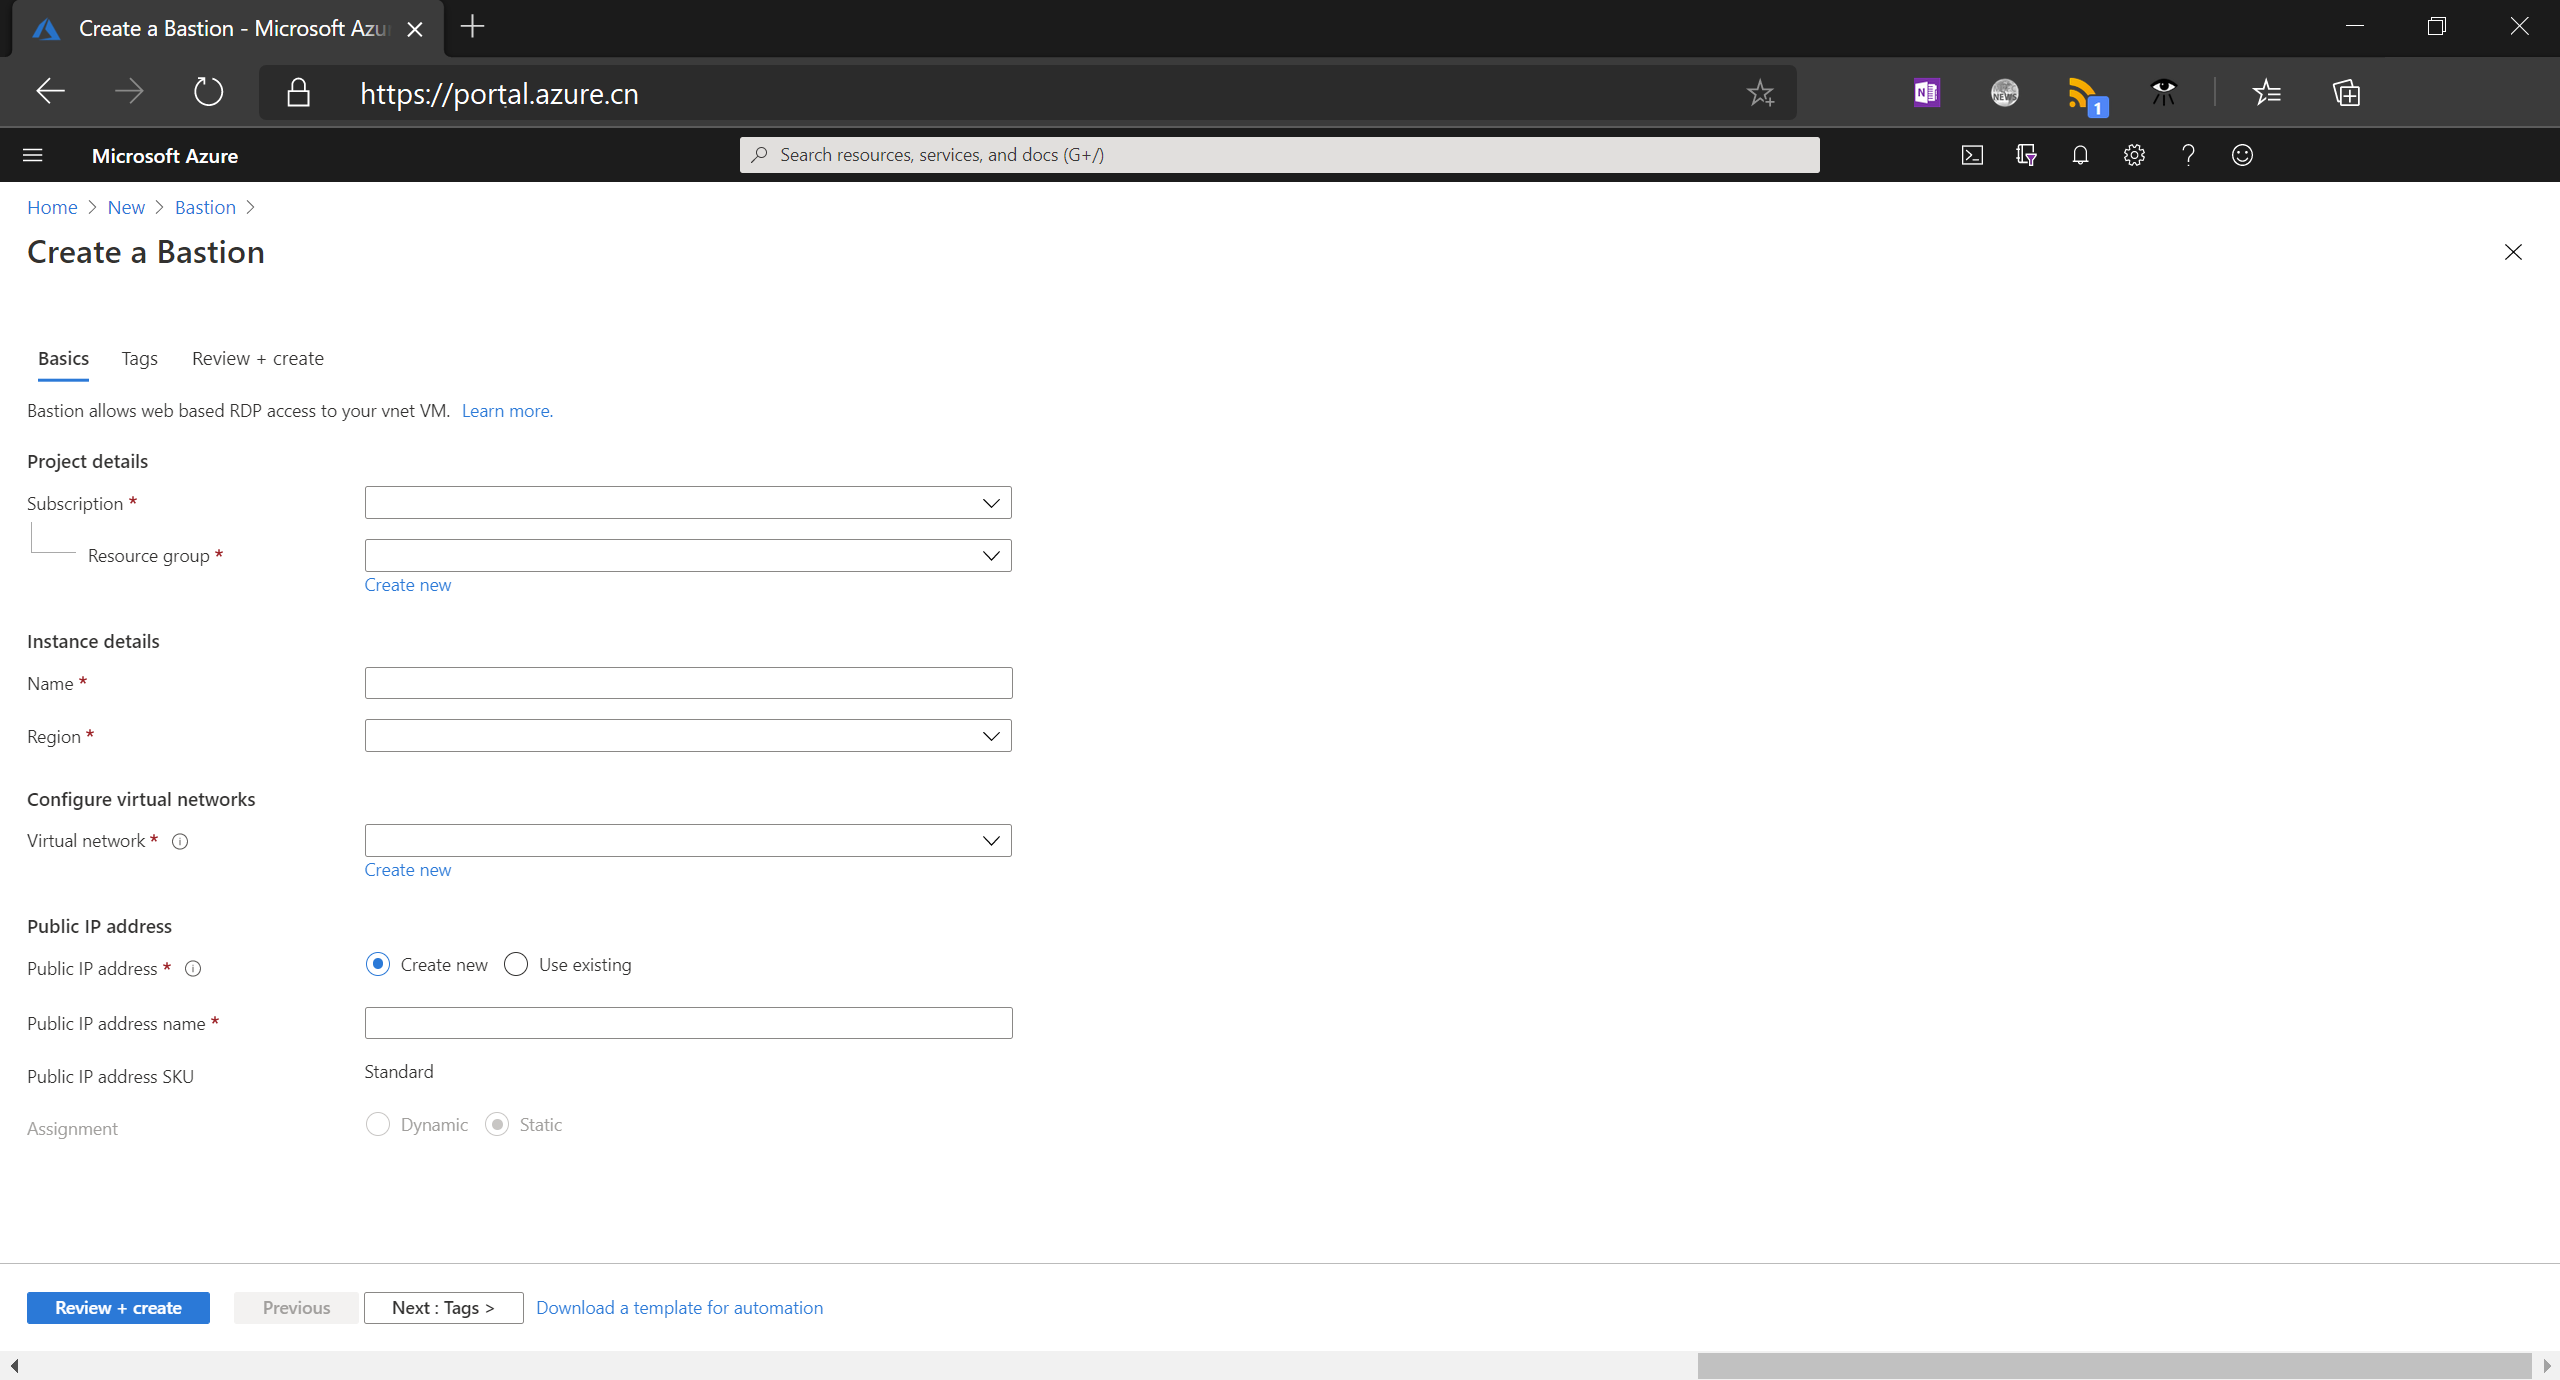2560x1380 pixels.
Task: Click Download a template for automation link
Action: [679, 1308]
